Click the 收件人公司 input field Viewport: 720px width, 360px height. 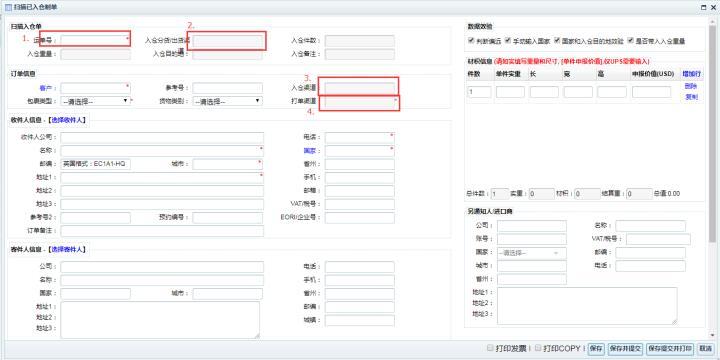tap(162, 138)
